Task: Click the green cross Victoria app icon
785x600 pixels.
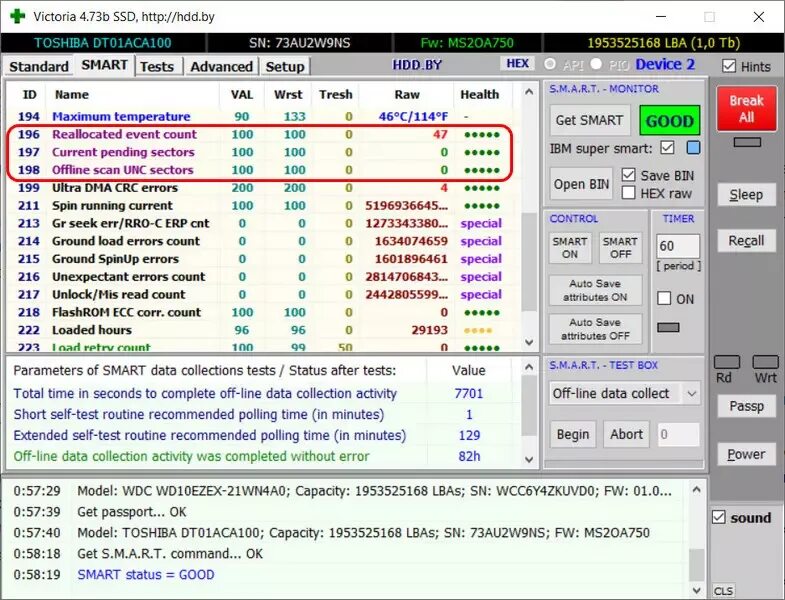Action: click(17, 16)
